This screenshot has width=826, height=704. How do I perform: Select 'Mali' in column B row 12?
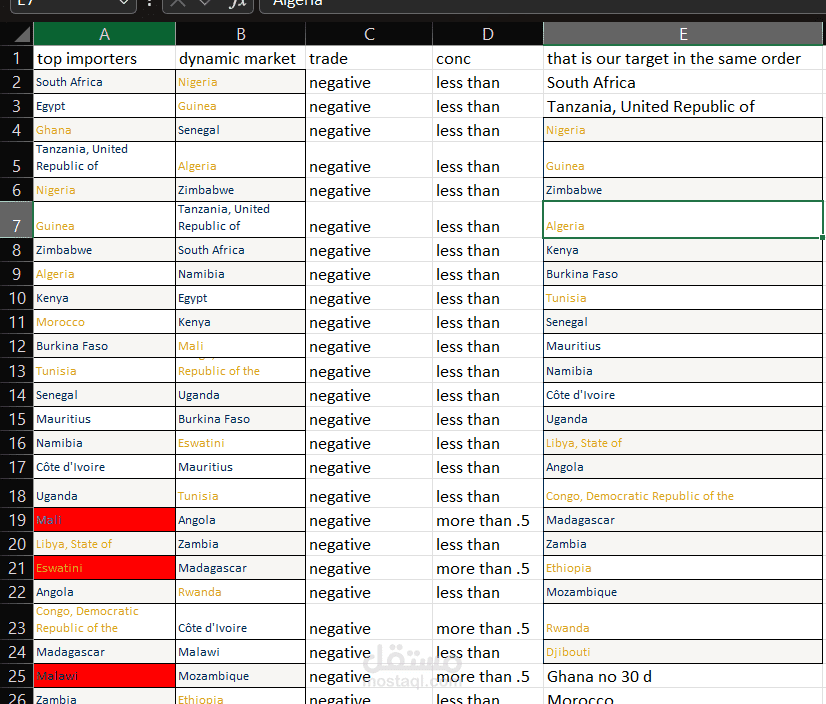pyautogui.click(x=241, y=346)
